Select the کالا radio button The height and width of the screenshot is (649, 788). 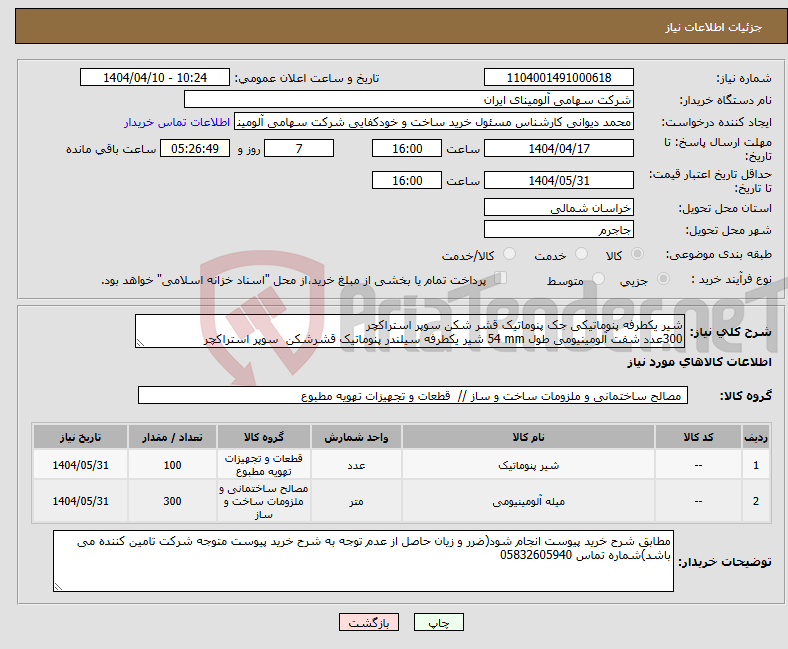click(637, 254)
